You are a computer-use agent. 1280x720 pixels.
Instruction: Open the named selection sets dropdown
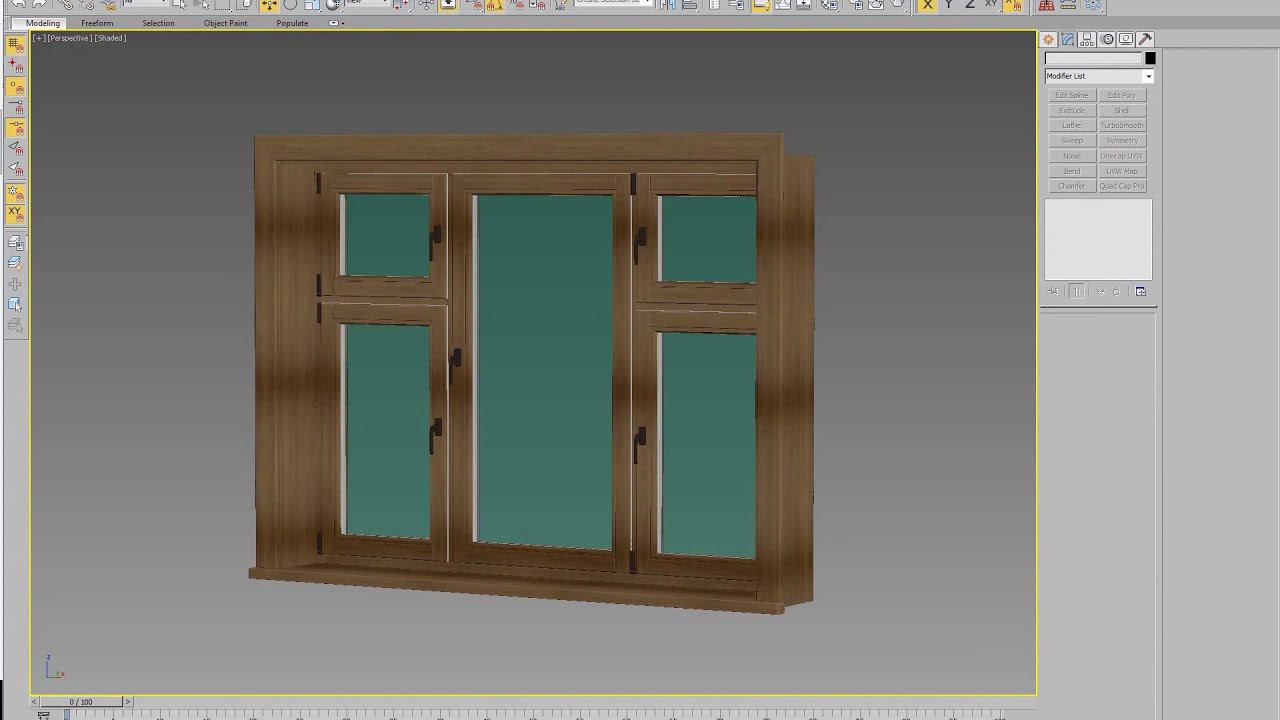pos(613,4)
